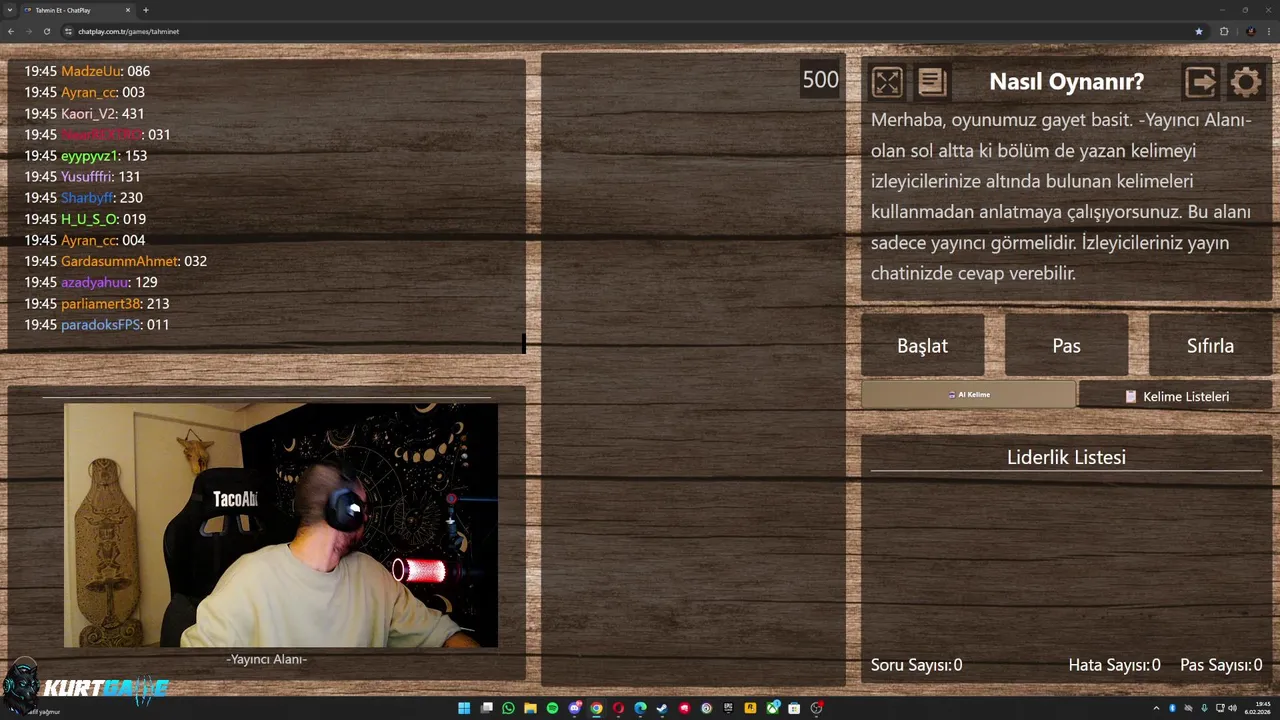Click the Nasıl Oynanır? heading
Viewport: 1280px width, 720px height.
[1066, 82]
